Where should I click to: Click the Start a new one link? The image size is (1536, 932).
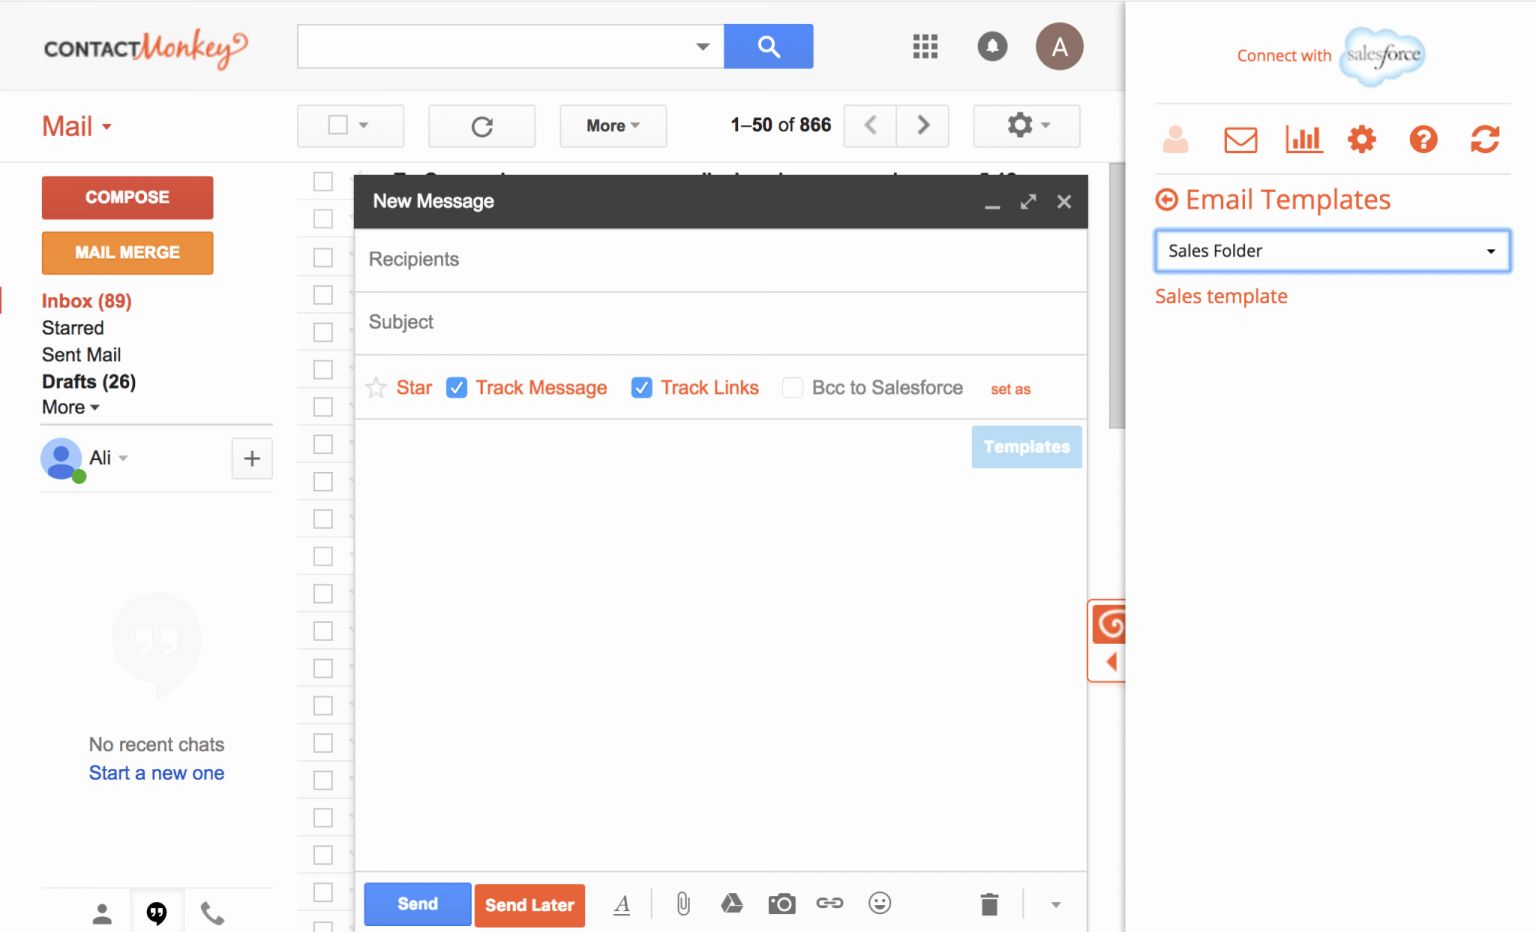[x=156, y=773]
